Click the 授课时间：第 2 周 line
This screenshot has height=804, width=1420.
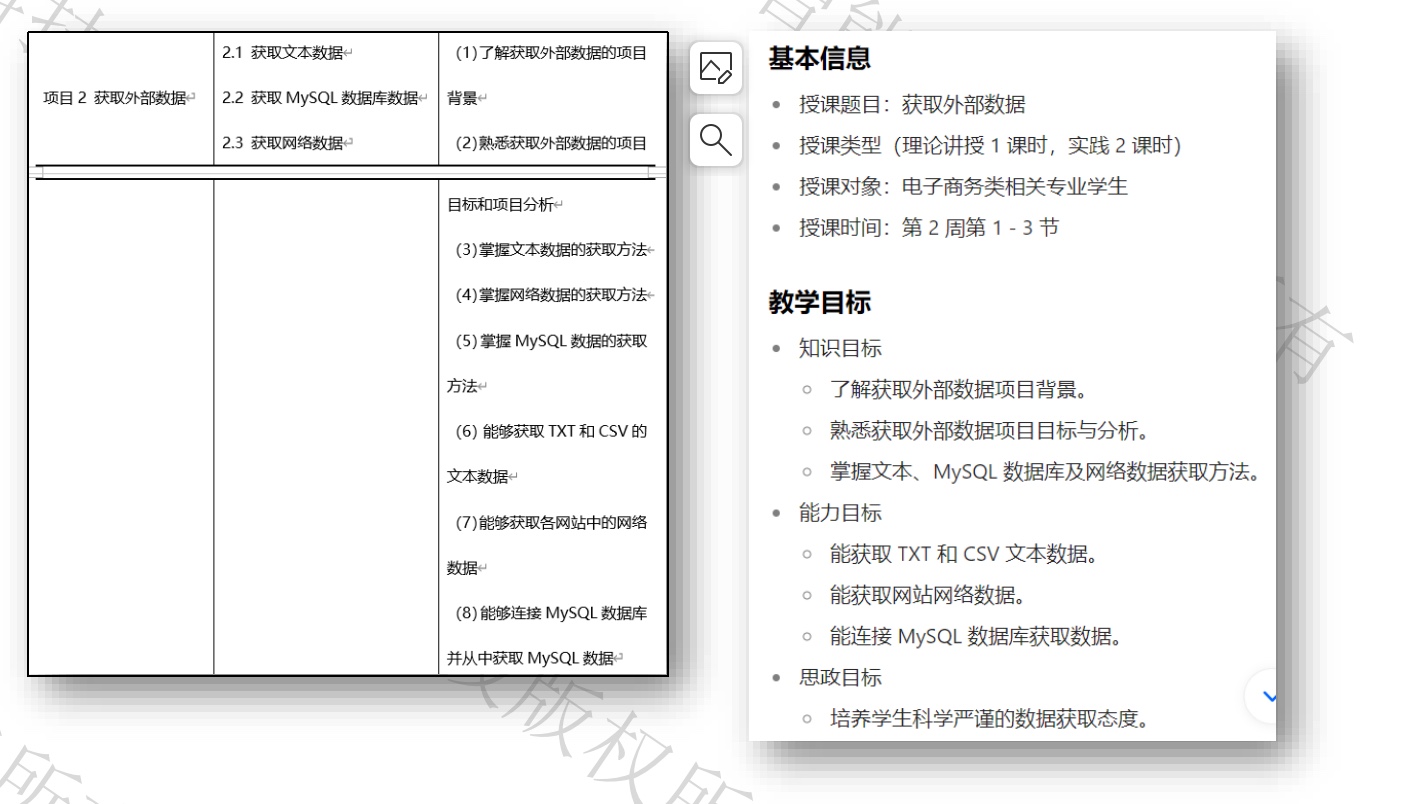click(929, 228)
